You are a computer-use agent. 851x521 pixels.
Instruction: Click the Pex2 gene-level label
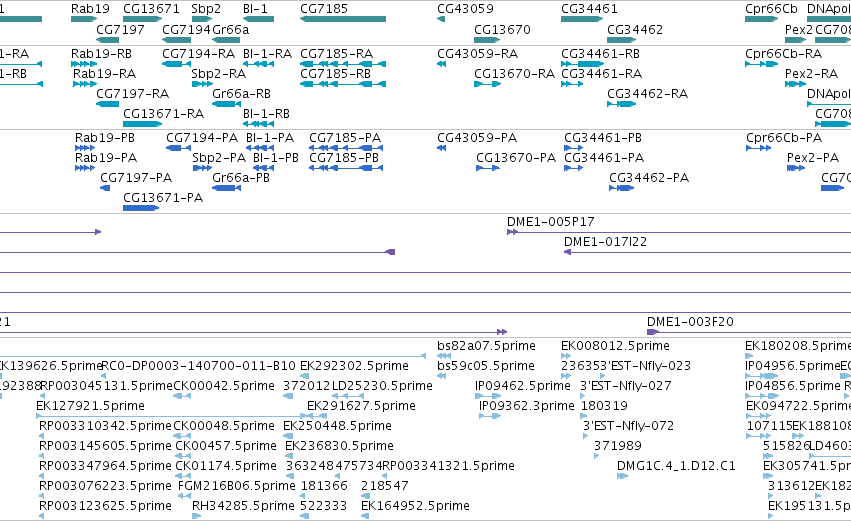pos(799,29)
